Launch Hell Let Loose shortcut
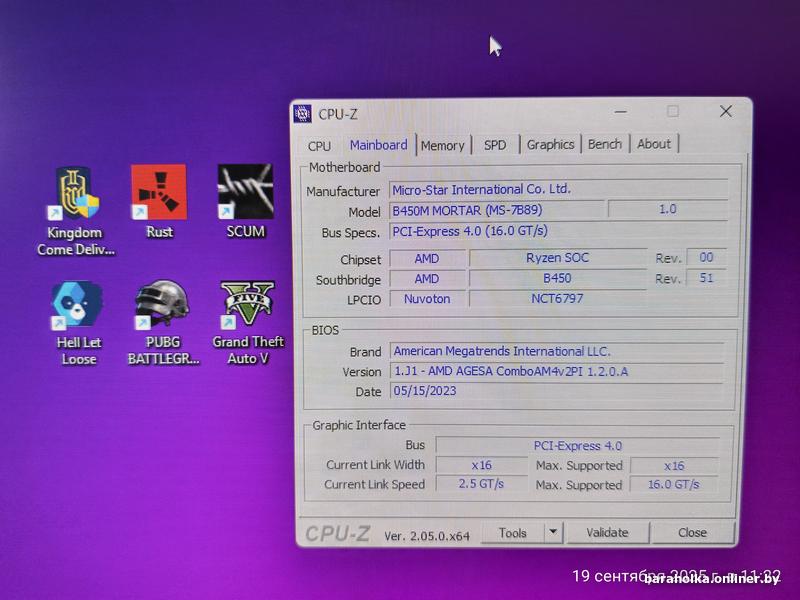This screenshot has width=800, height=600. pyautogui.click(x=78, y=323)
